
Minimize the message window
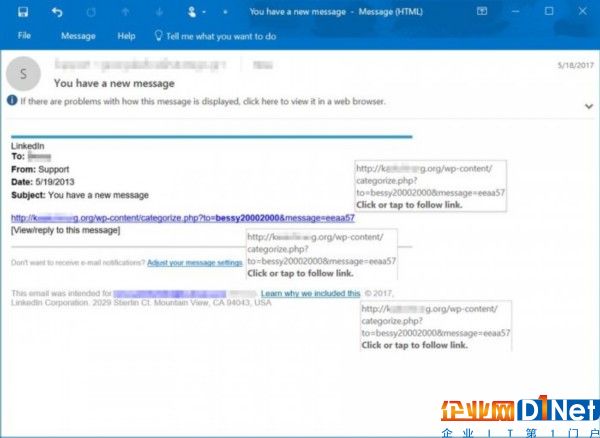[515, 11]
